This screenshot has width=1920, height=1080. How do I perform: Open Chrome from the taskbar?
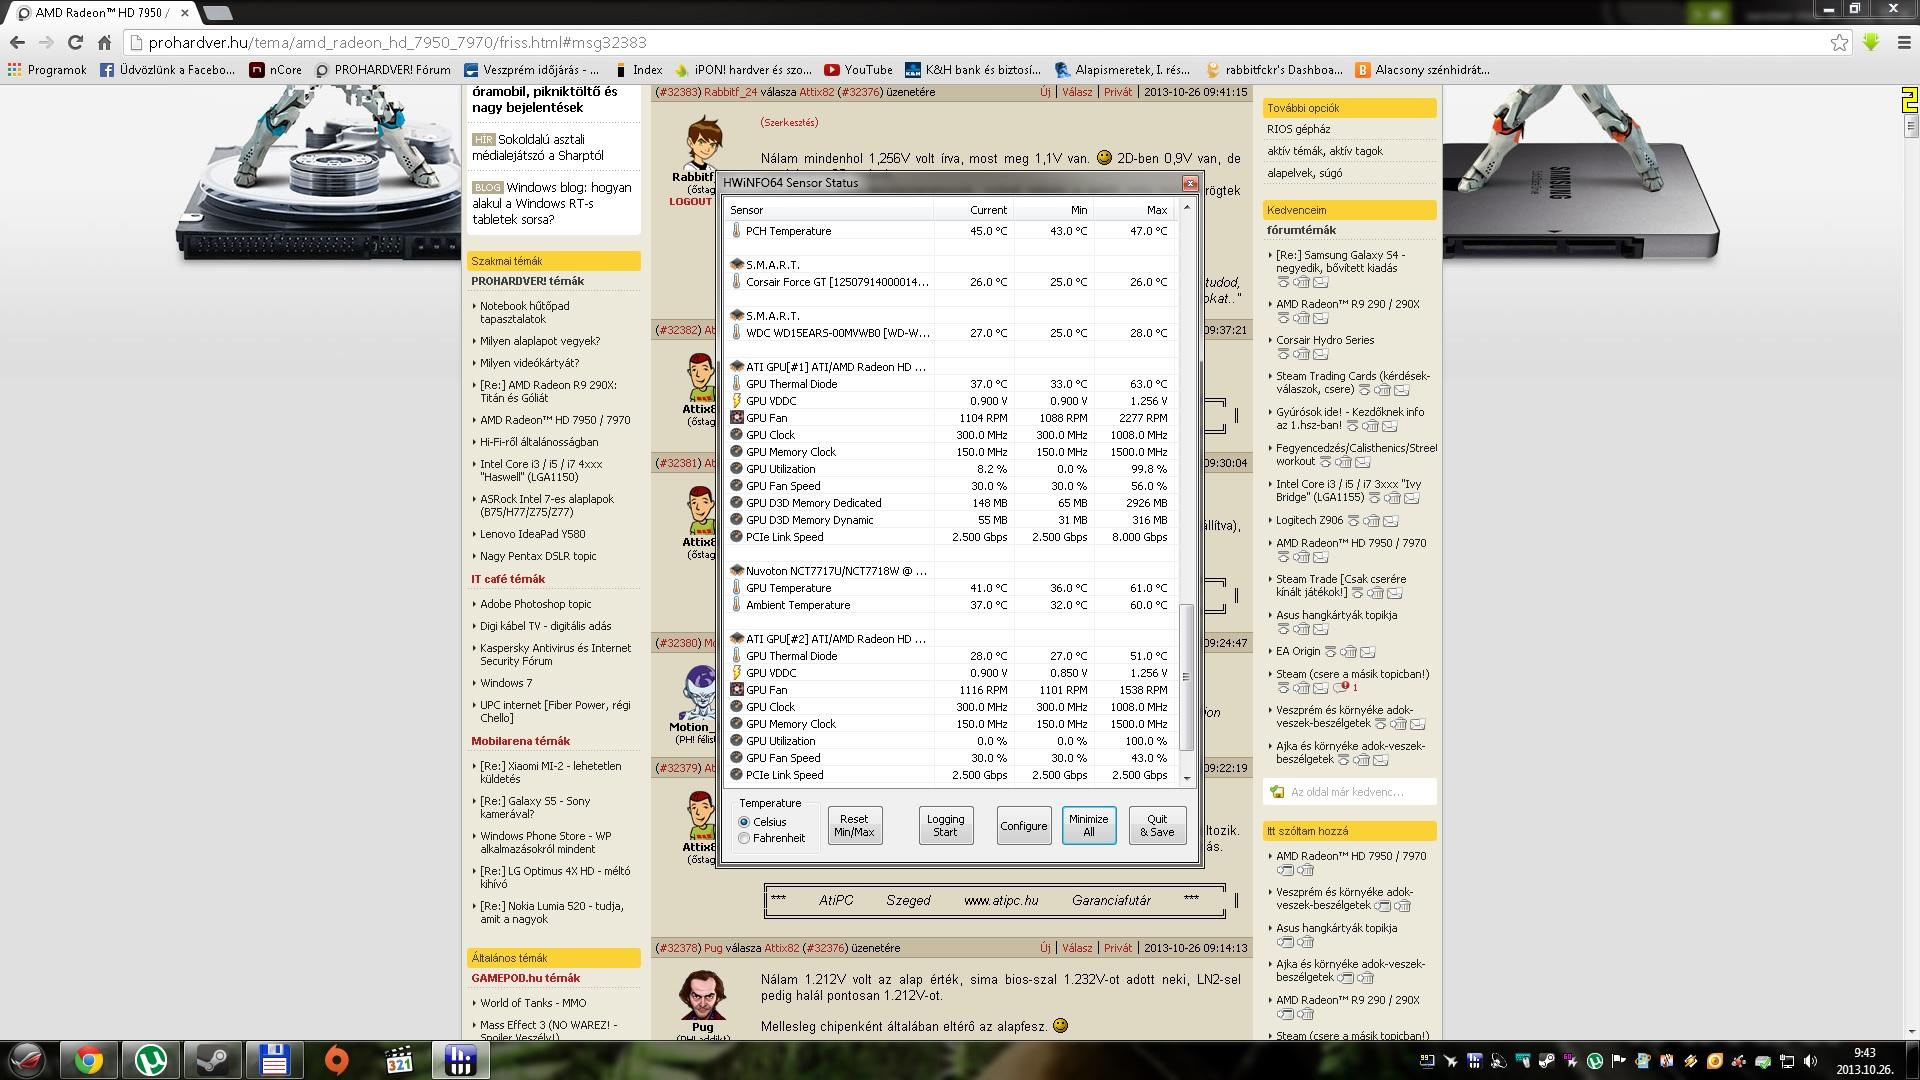coord(88,1060)
